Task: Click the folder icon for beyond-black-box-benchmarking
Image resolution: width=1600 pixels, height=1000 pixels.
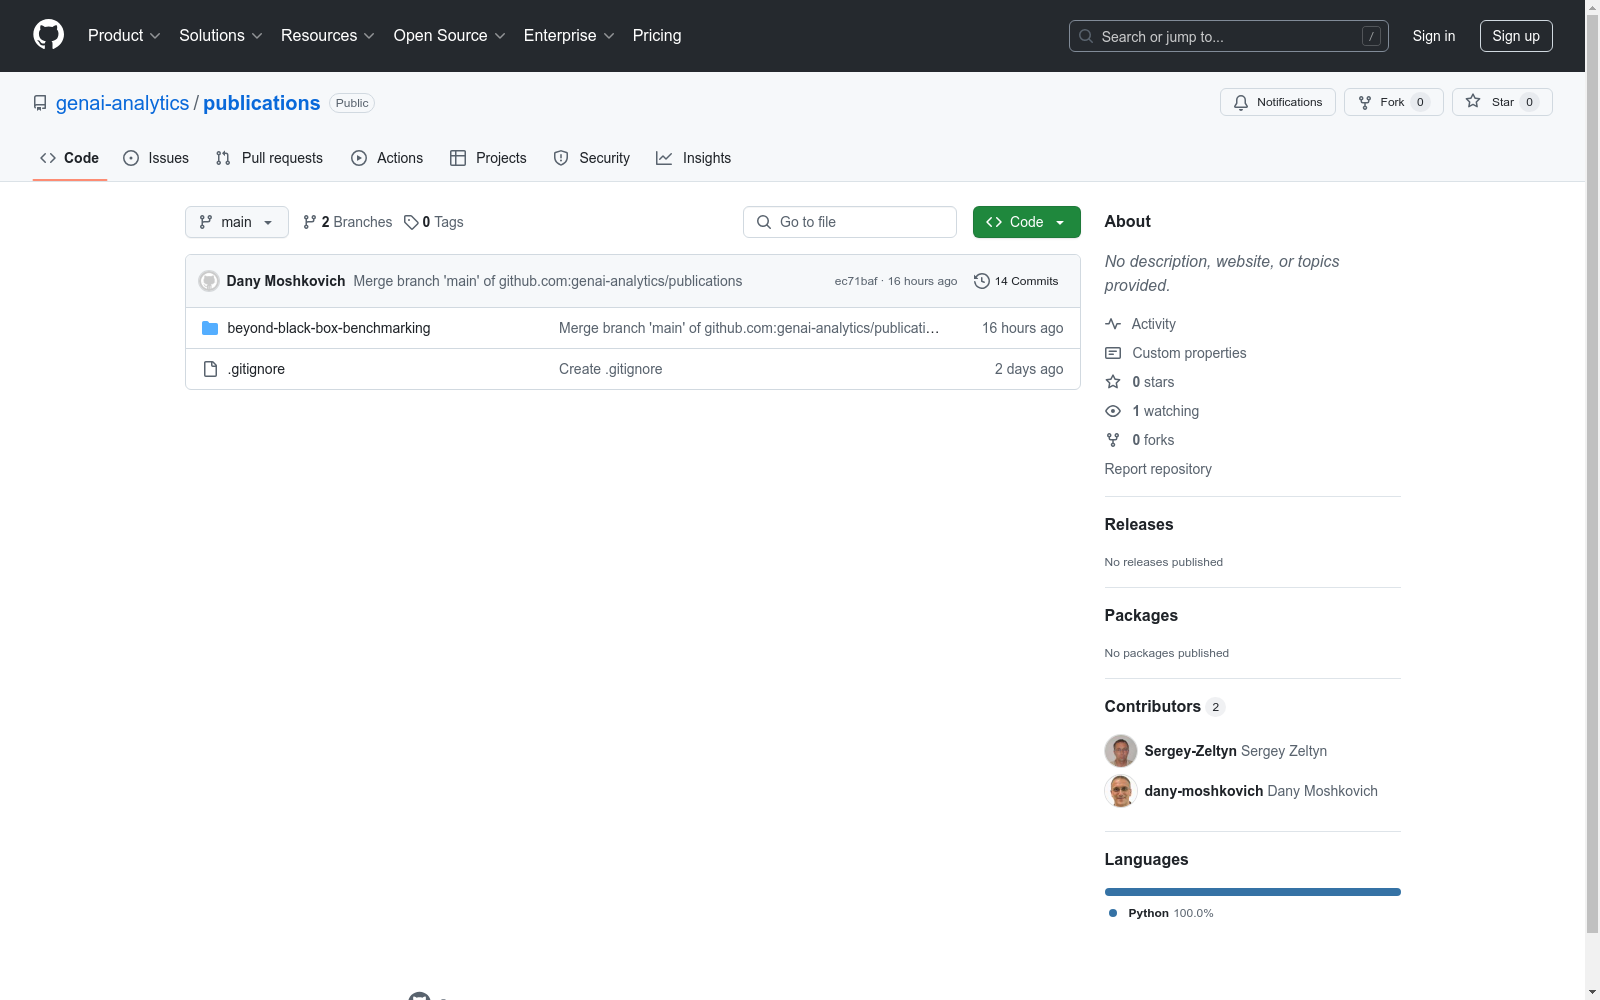Action: (210, 328)
